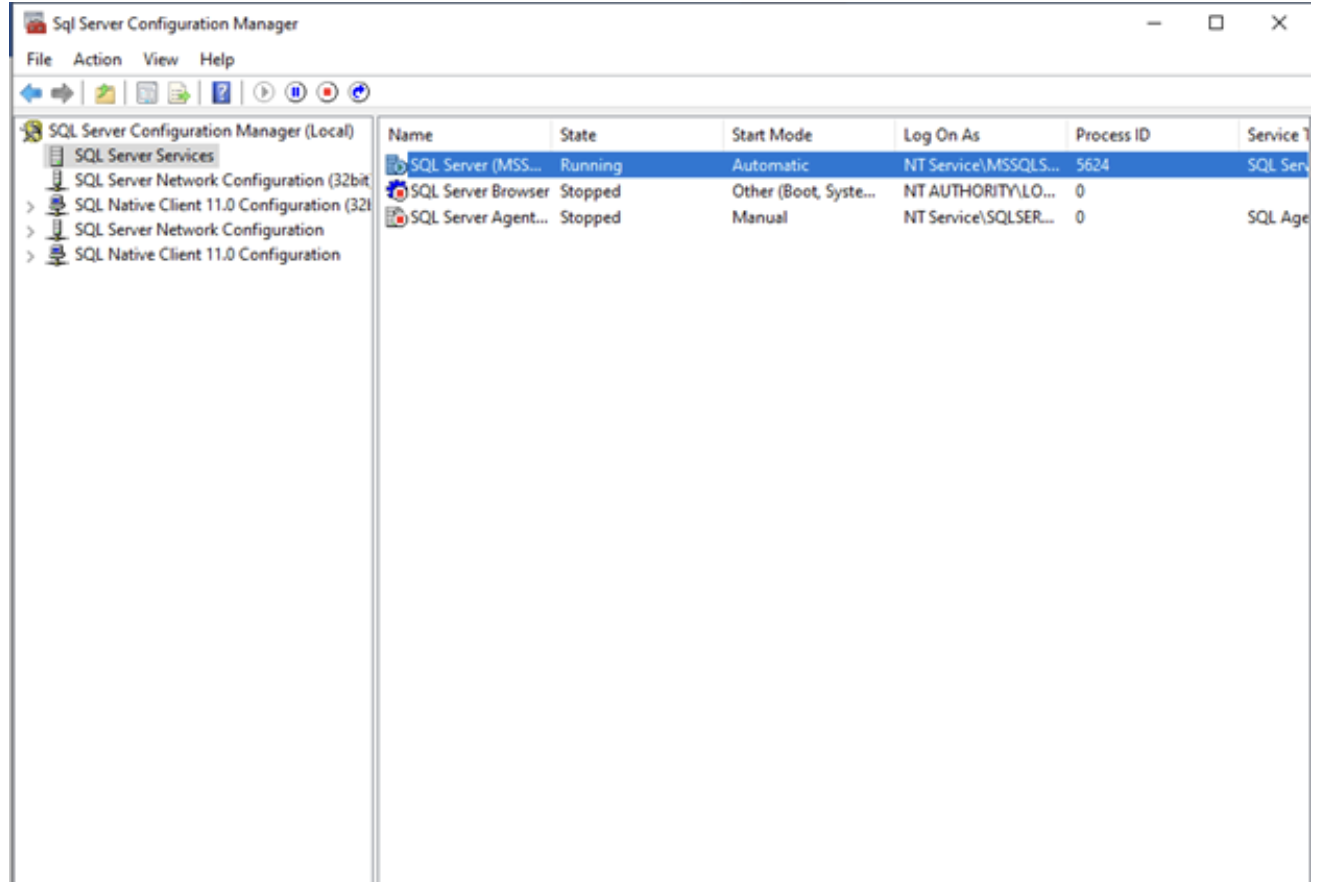Click the NT Service\MSSQLS... log on cell
Viewport: 1318px width, 890px height.
pyautogui.click(x=981, y=165)
